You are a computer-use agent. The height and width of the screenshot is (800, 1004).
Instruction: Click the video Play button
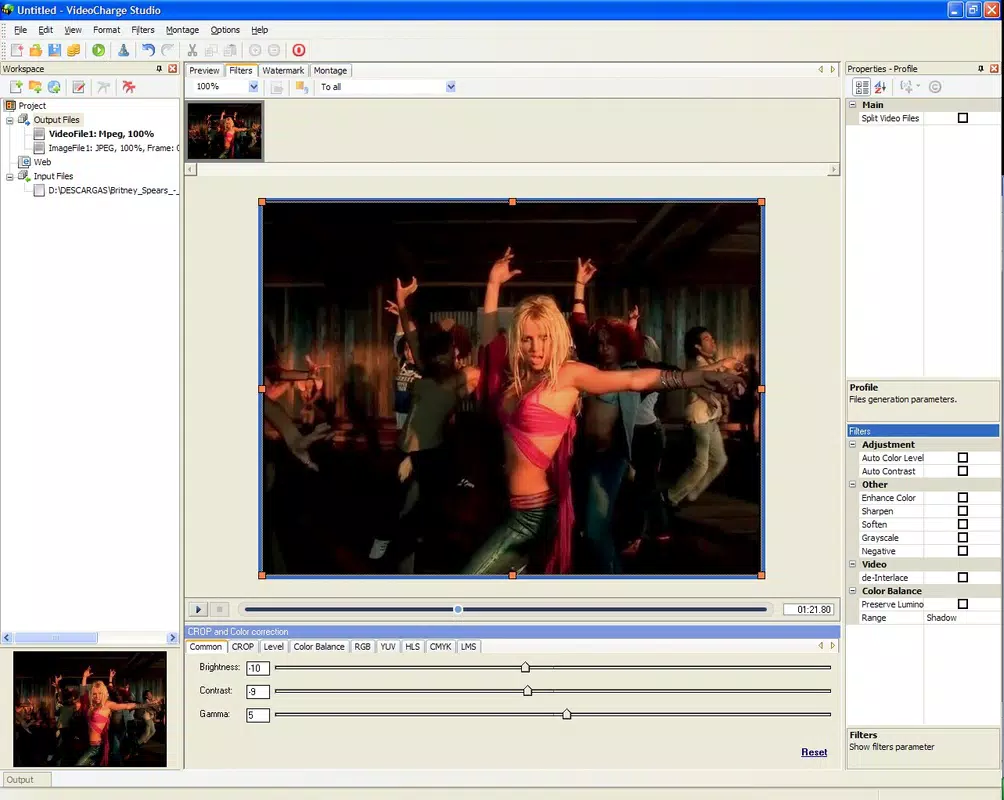198,610
